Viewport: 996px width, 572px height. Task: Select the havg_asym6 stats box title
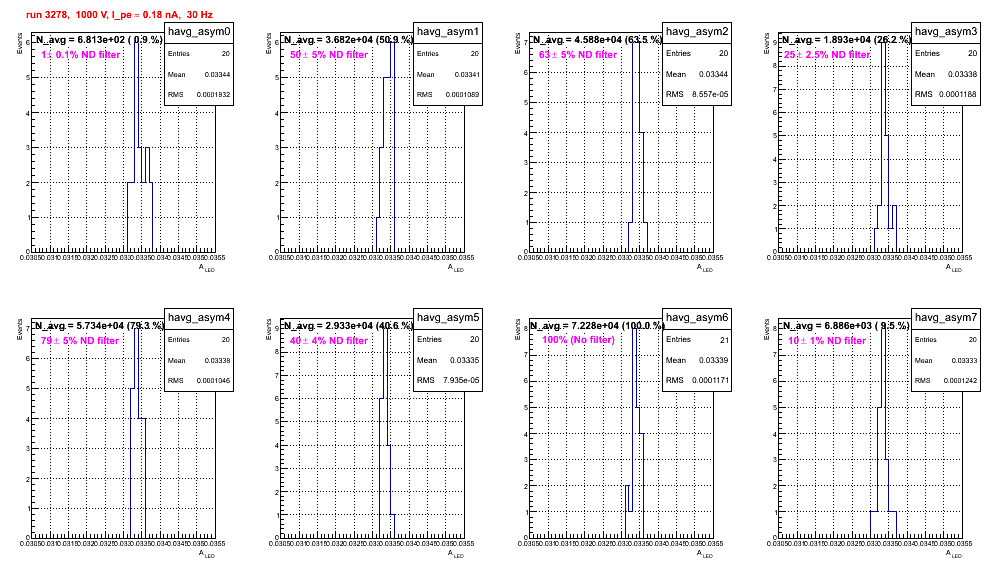(697, 318)
